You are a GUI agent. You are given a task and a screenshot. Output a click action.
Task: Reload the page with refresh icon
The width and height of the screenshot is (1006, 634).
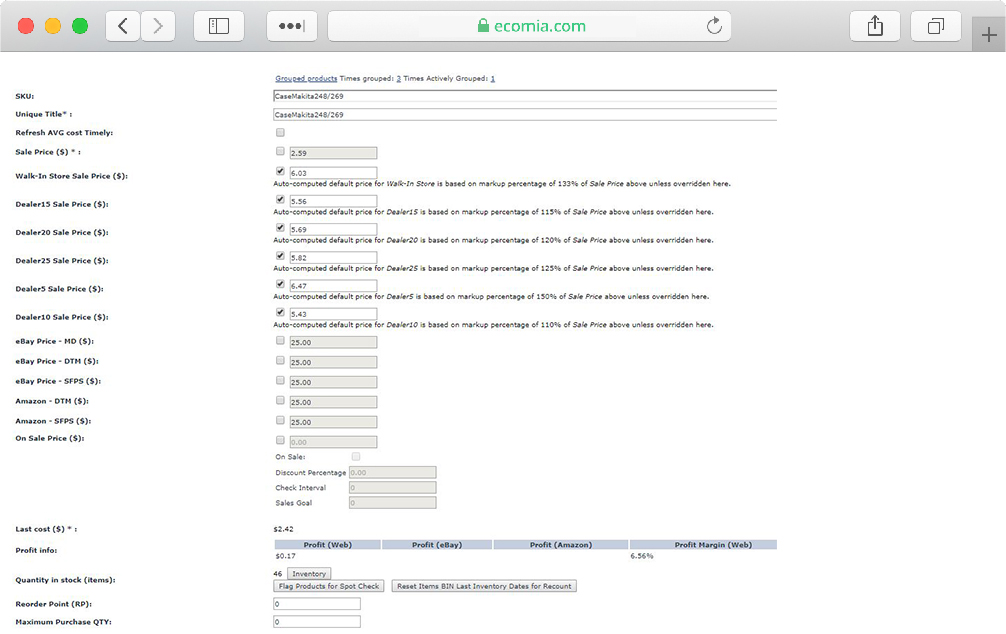[714, 27]
